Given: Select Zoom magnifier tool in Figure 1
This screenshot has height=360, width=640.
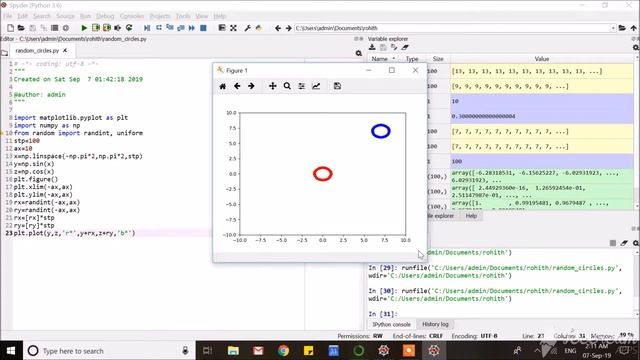Looking at the screenshot, I should click(x=287, y=86).
